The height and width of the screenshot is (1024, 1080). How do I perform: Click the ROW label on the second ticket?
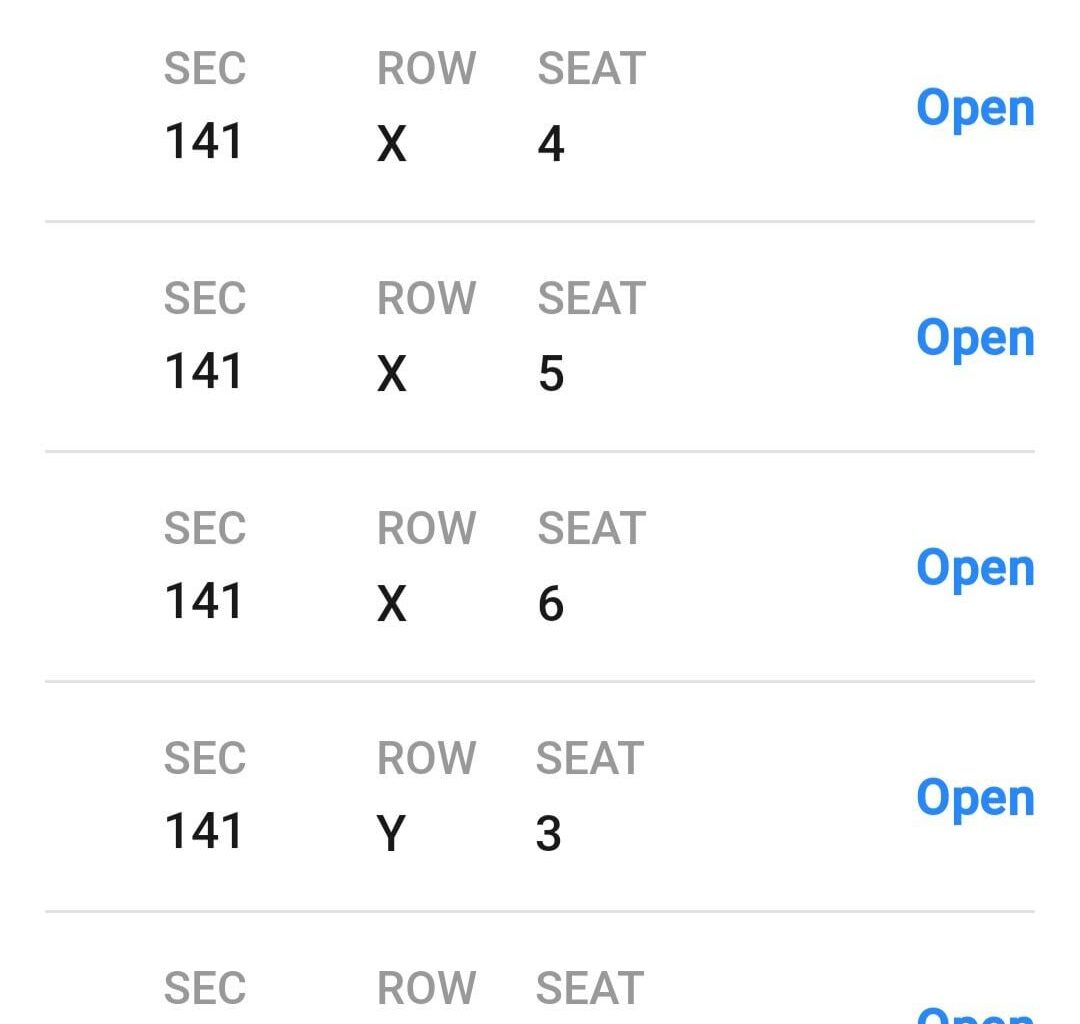[427, 297]
